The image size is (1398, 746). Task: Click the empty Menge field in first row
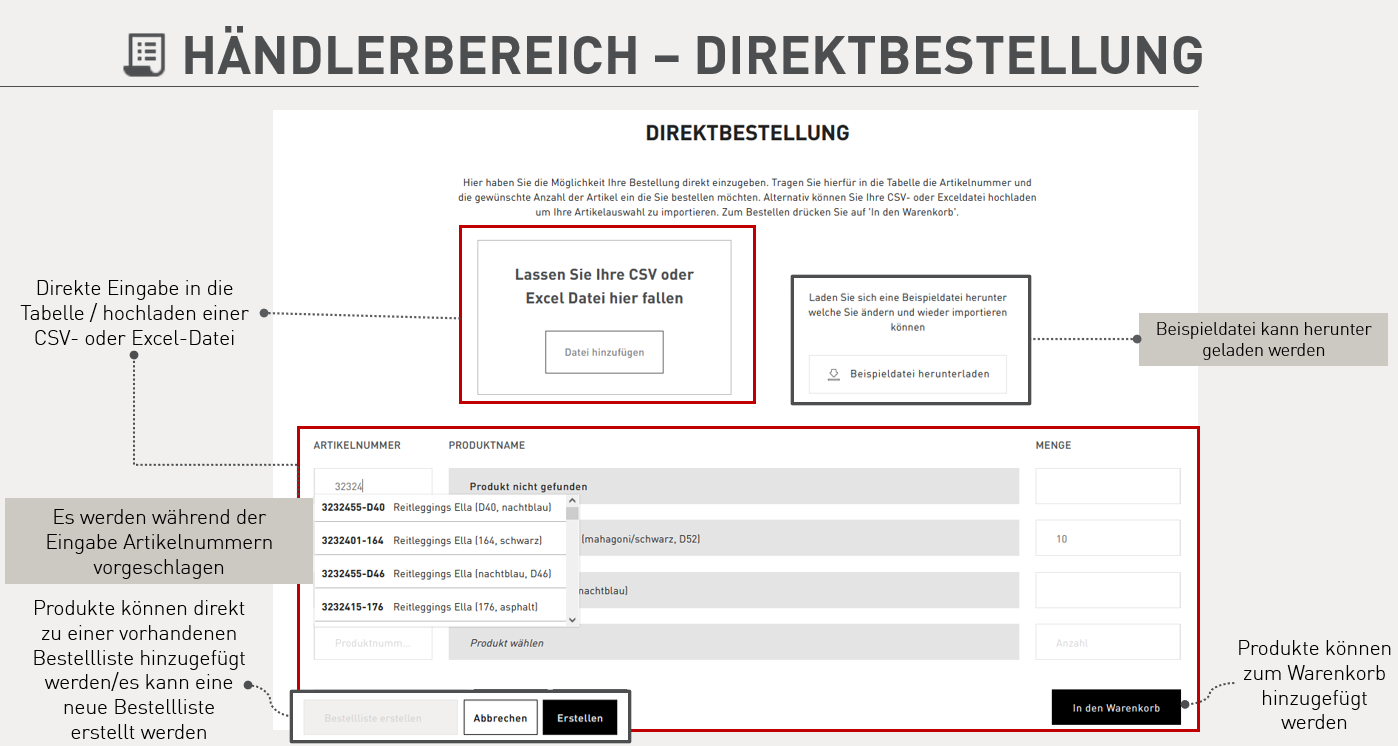[1107, 486]
